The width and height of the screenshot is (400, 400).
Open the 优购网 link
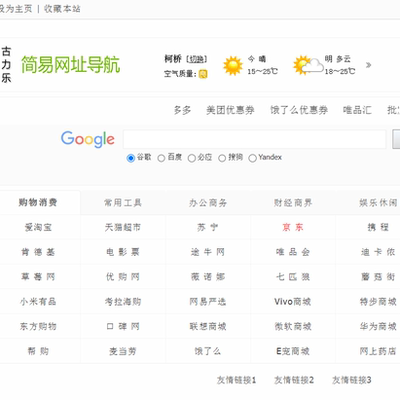123,277
